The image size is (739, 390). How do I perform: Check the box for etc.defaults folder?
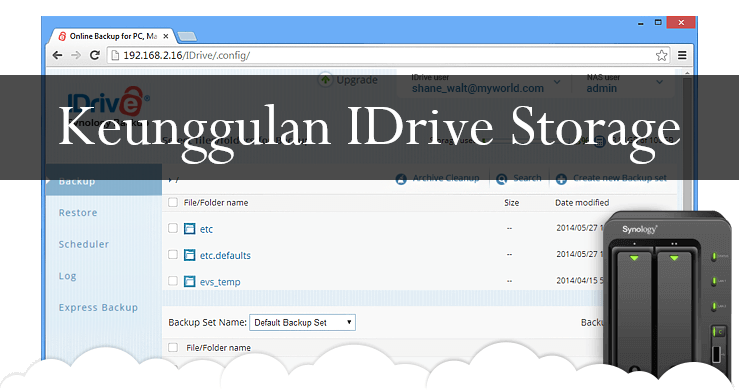[173, 255]
